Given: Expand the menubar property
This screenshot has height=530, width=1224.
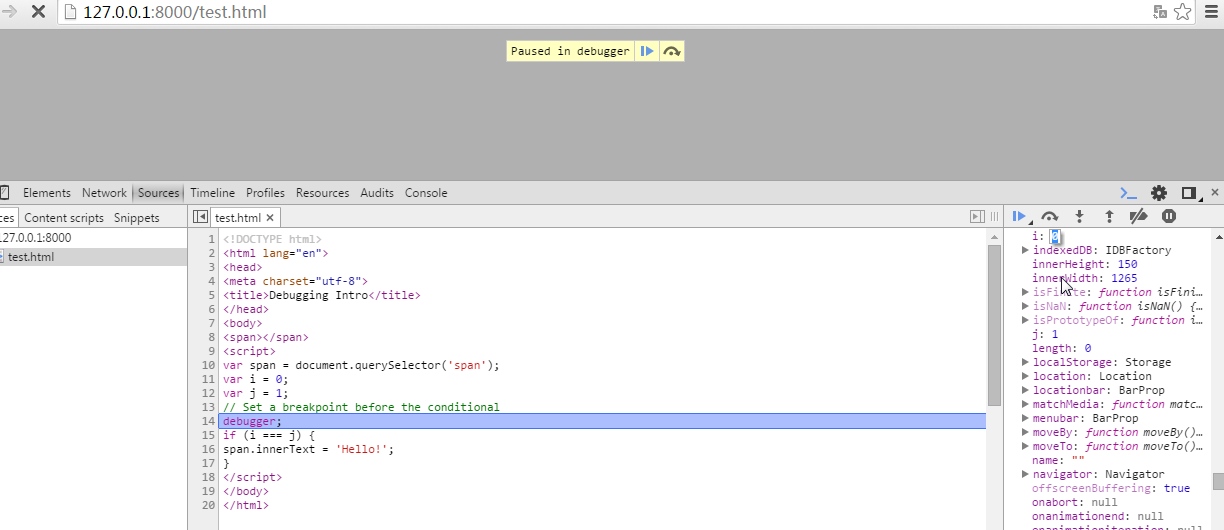Looking at the screenshot, I should tap(1025, 418).
